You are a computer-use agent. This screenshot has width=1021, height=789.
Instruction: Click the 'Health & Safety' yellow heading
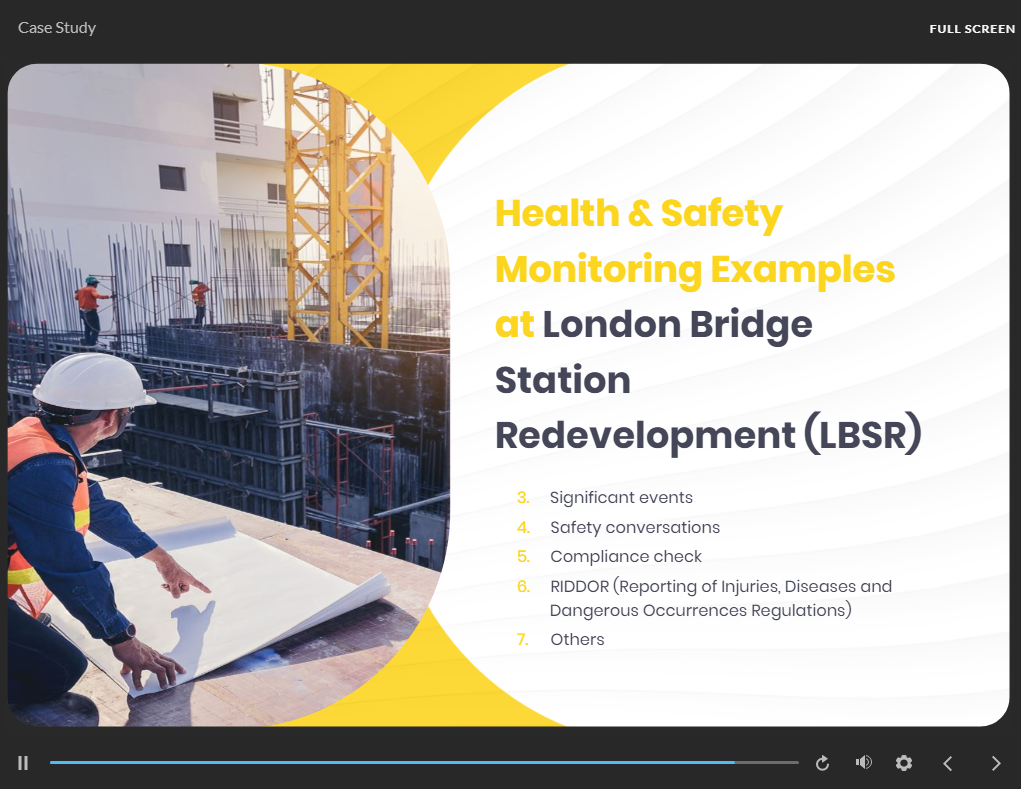pyautogui.click(x=638, y=214)
